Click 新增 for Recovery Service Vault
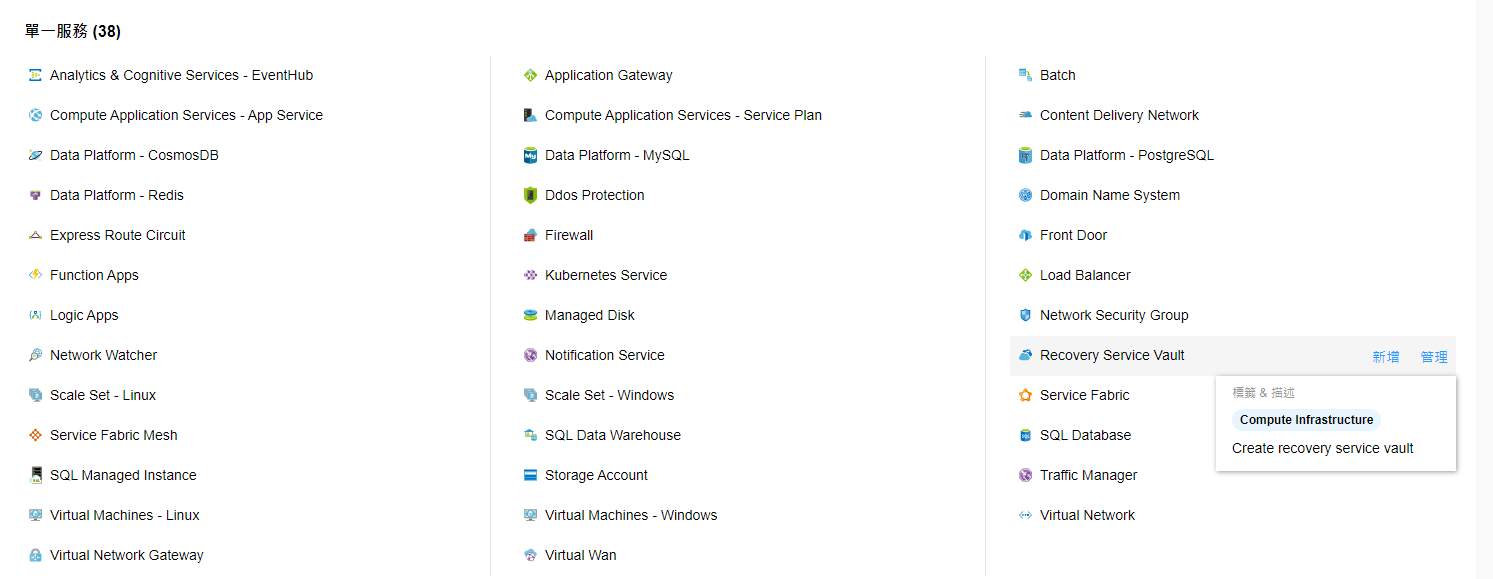The height and width of the screenshot is (579, 1493). pos(1386,356)
